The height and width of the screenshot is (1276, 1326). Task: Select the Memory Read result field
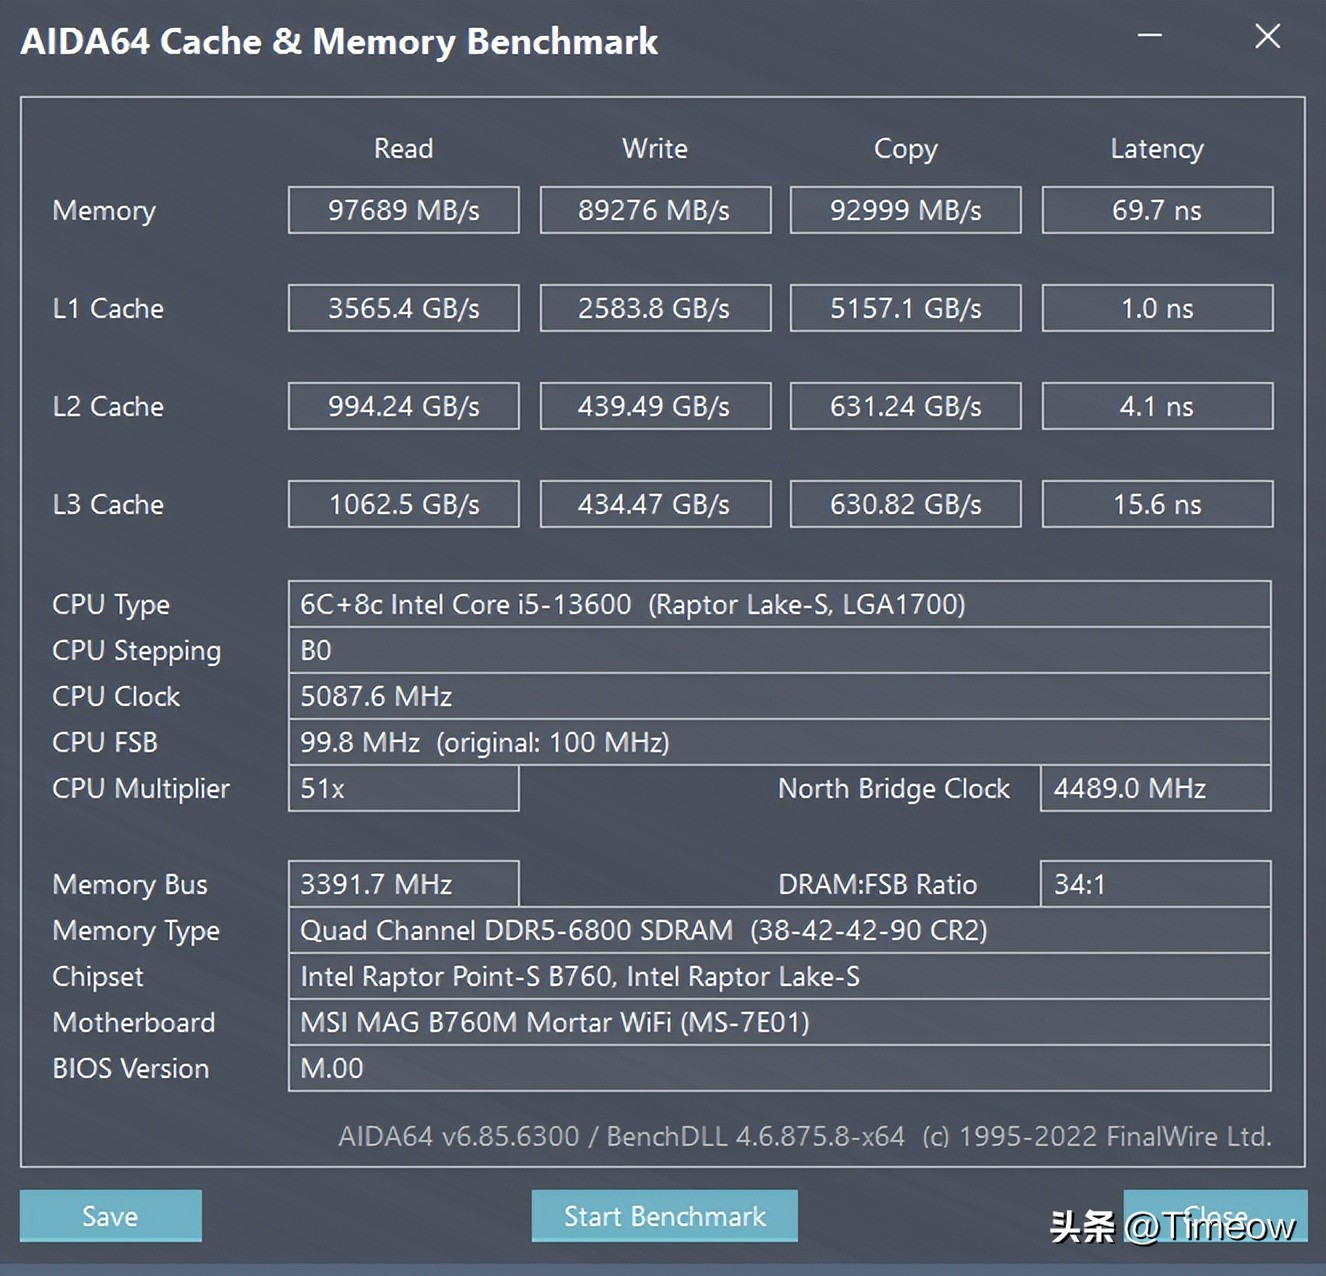403,210
